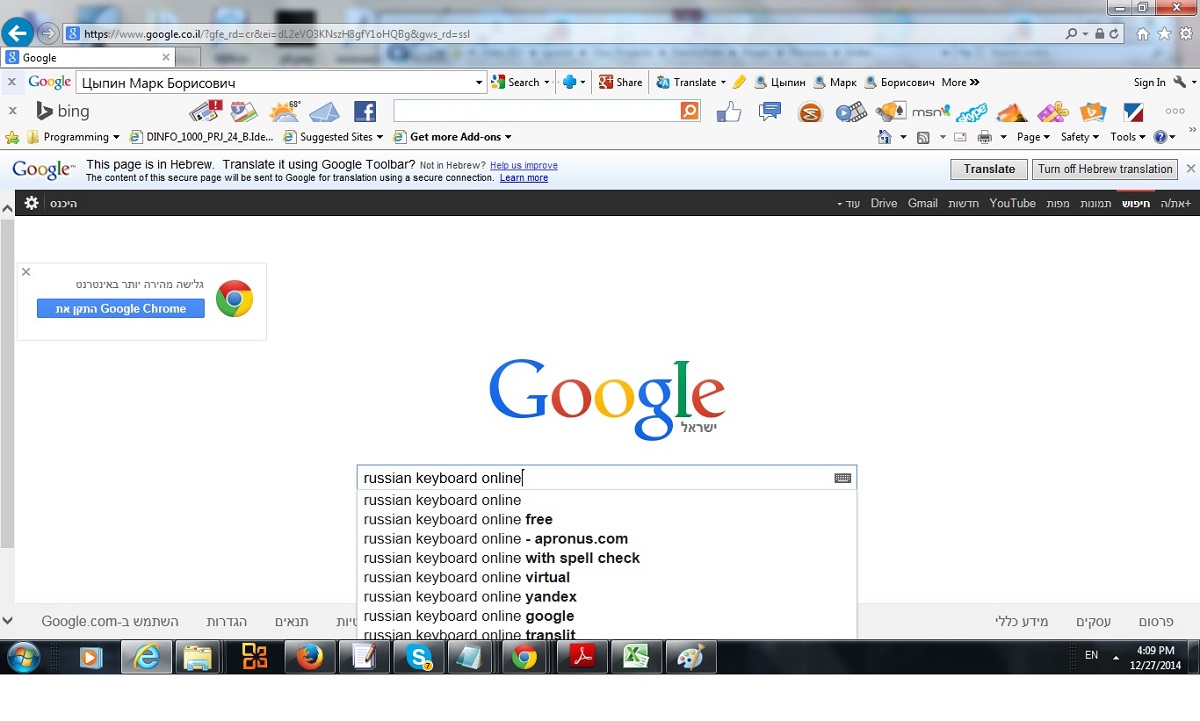Viewport: 1200px width, 721px height.
Task: Open Skype from the taskbar
Action: [419, 657]
